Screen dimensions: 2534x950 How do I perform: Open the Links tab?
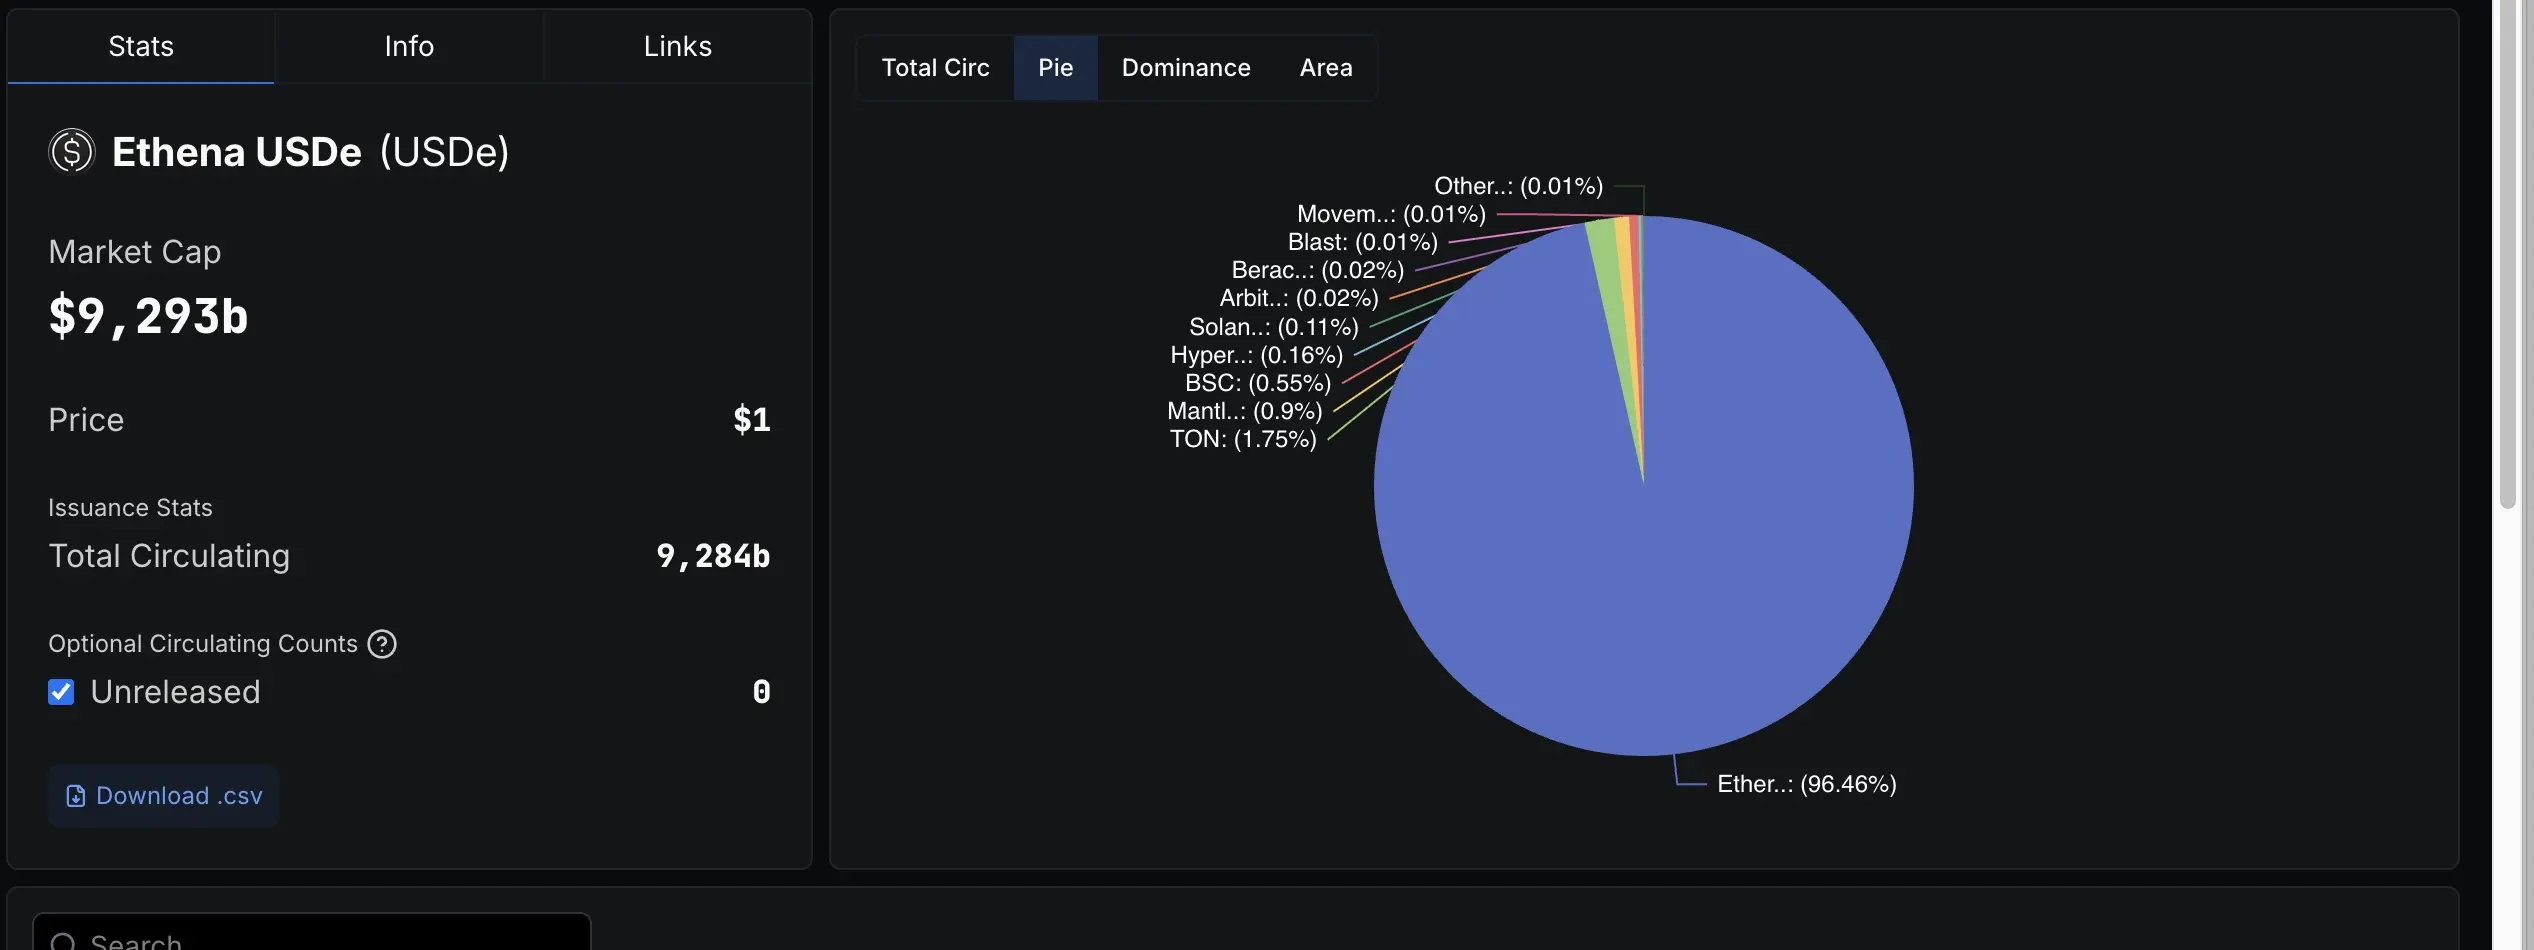tap(677, 46)
